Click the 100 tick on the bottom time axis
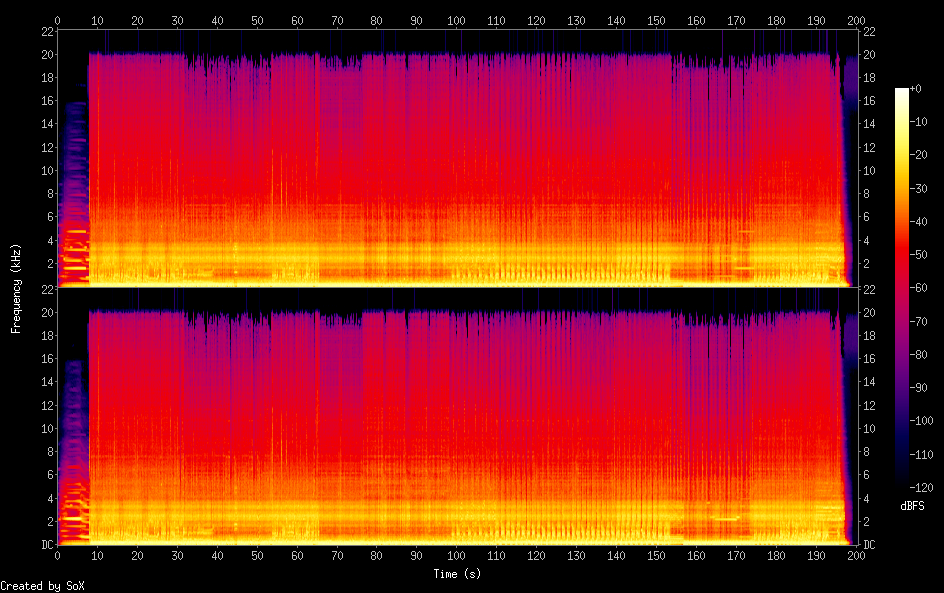The width and height of the screenshot is (944, 593). [456, 555]
